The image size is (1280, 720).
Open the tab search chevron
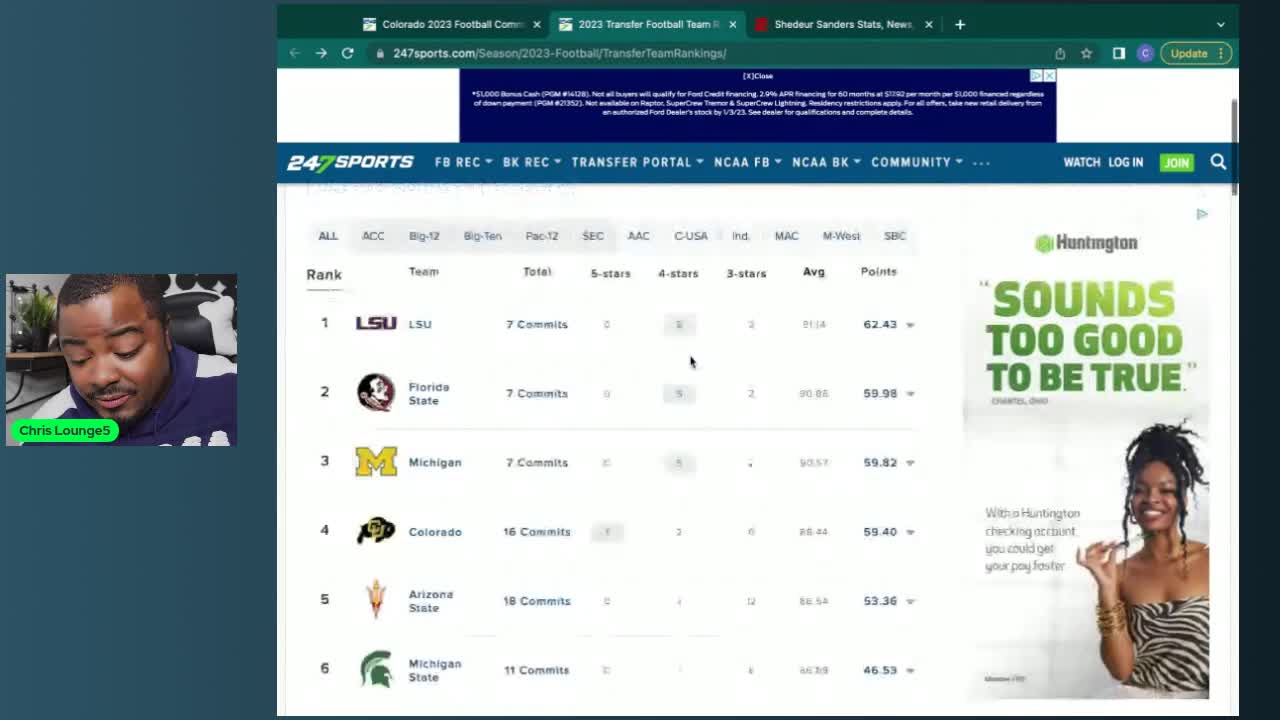pyautogui.click(x=1220, y=24)
